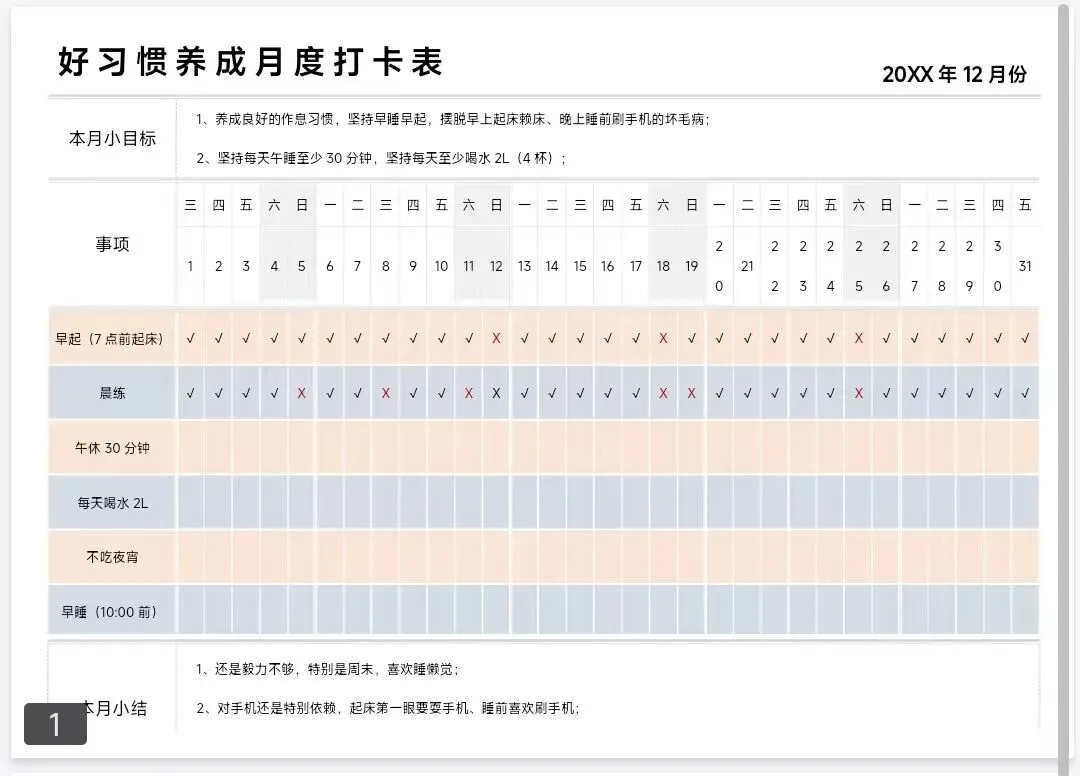Viewport: 1080px width, 776px height.
Task: Click the red X in 早起 row, day 25
Action: [858, 338]
